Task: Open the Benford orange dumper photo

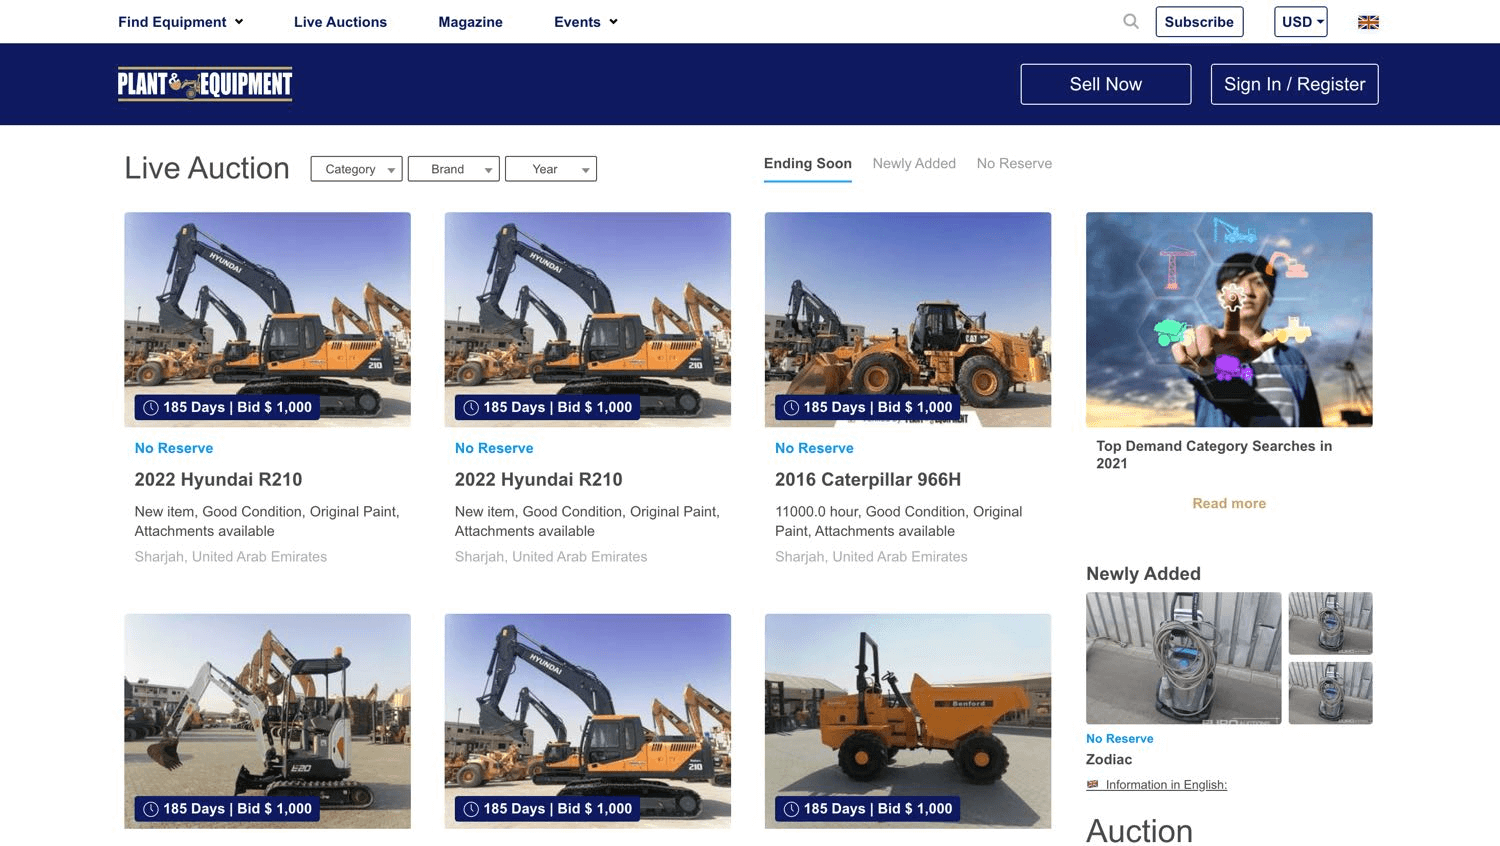Action: pos(908,721)
